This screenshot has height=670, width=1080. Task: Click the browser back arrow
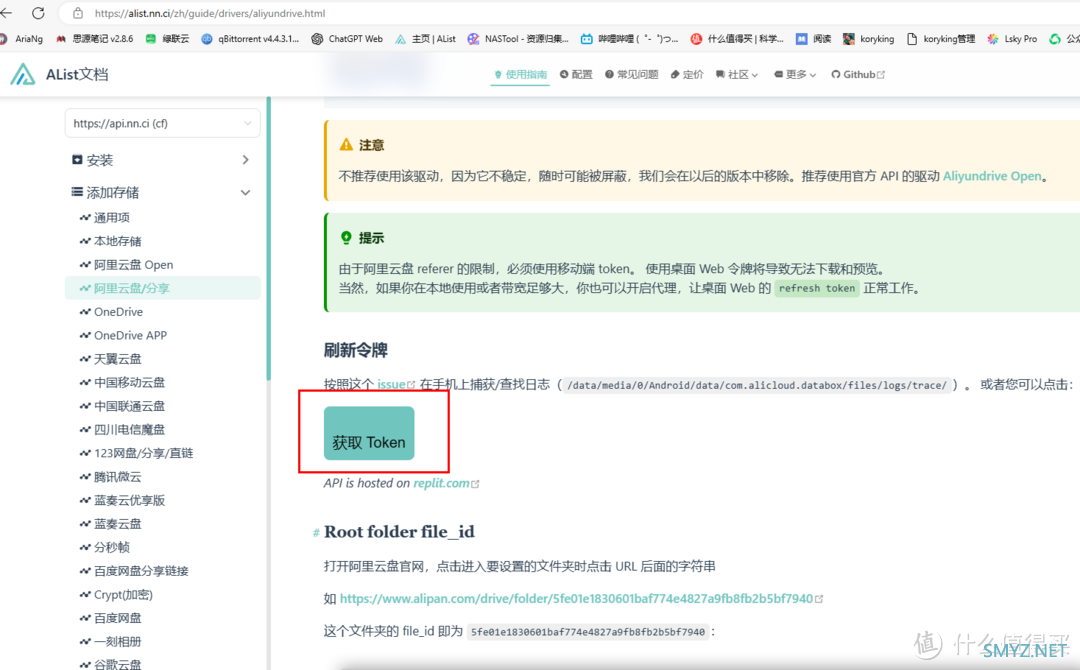[x=6, y=13]
